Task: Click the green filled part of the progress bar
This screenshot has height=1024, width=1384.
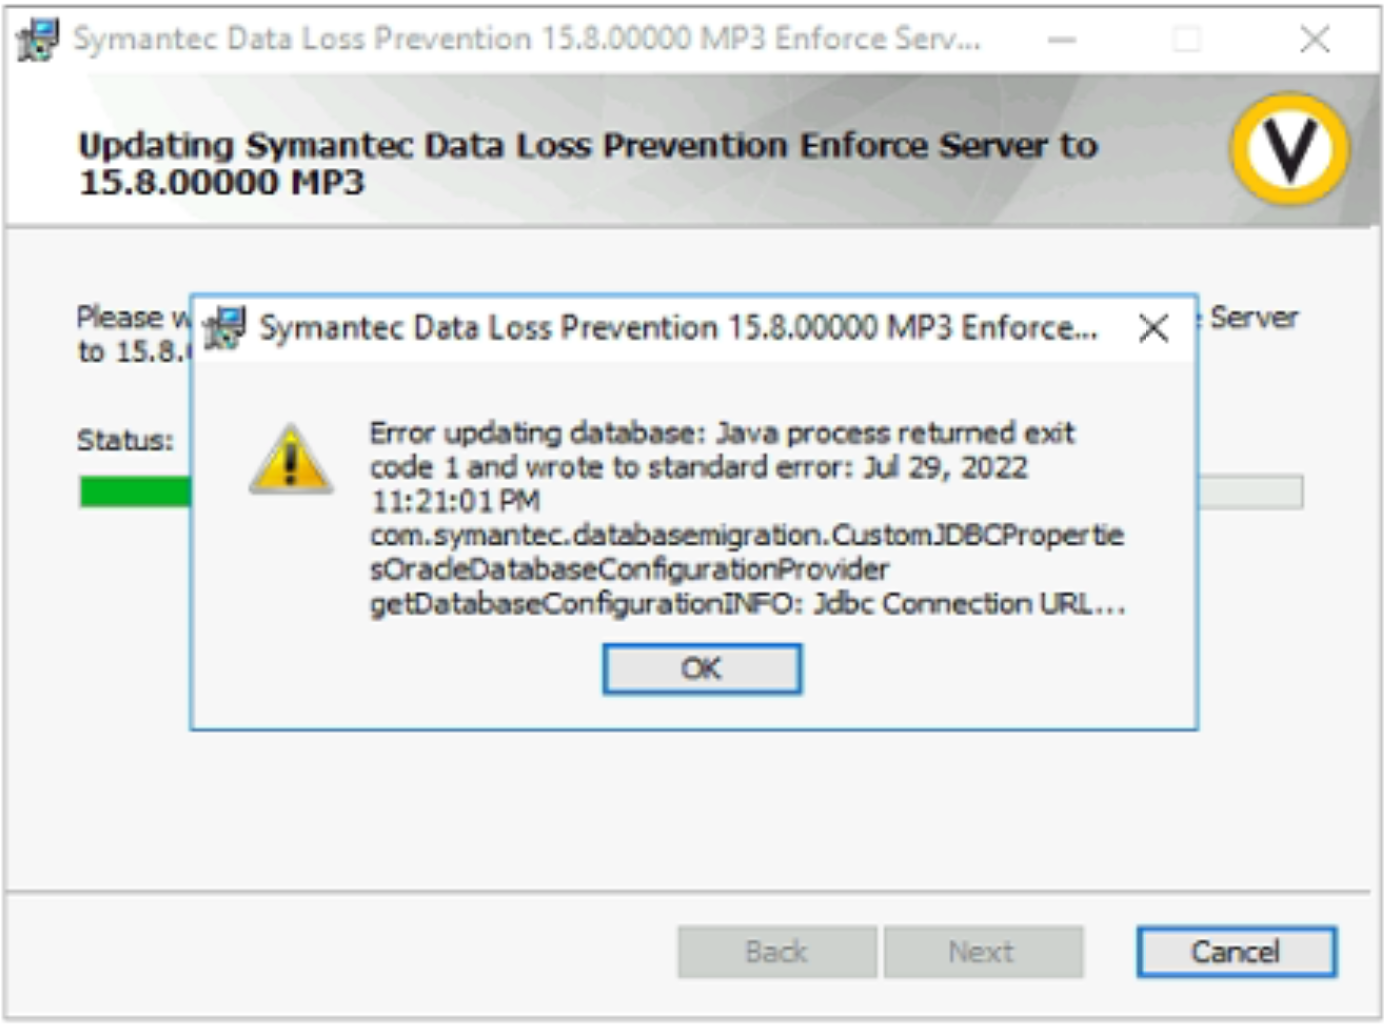Action: coord(134,492)
